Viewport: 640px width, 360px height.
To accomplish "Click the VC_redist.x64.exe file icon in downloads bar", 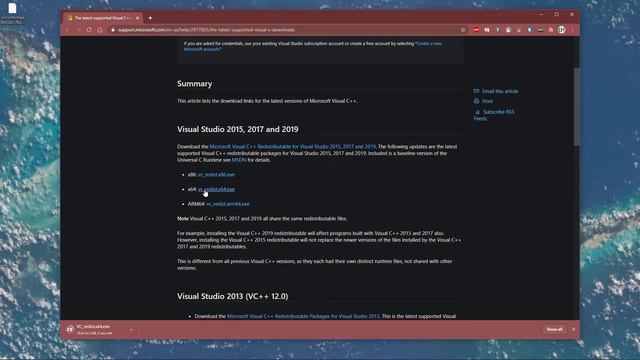I will click(70, 329).
